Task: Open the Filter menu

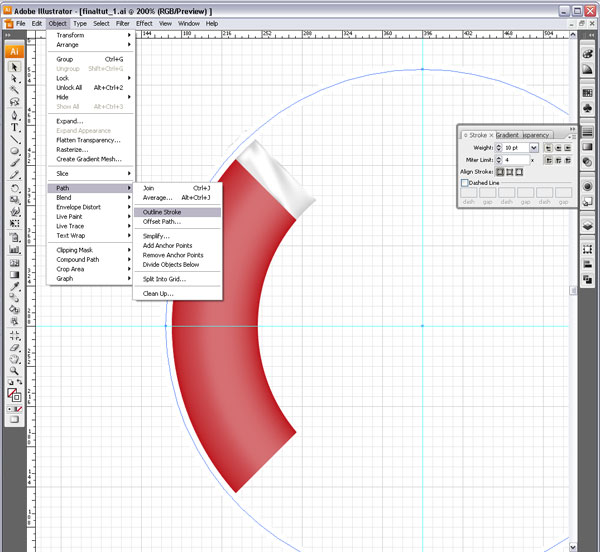Action: pos(123,23)
